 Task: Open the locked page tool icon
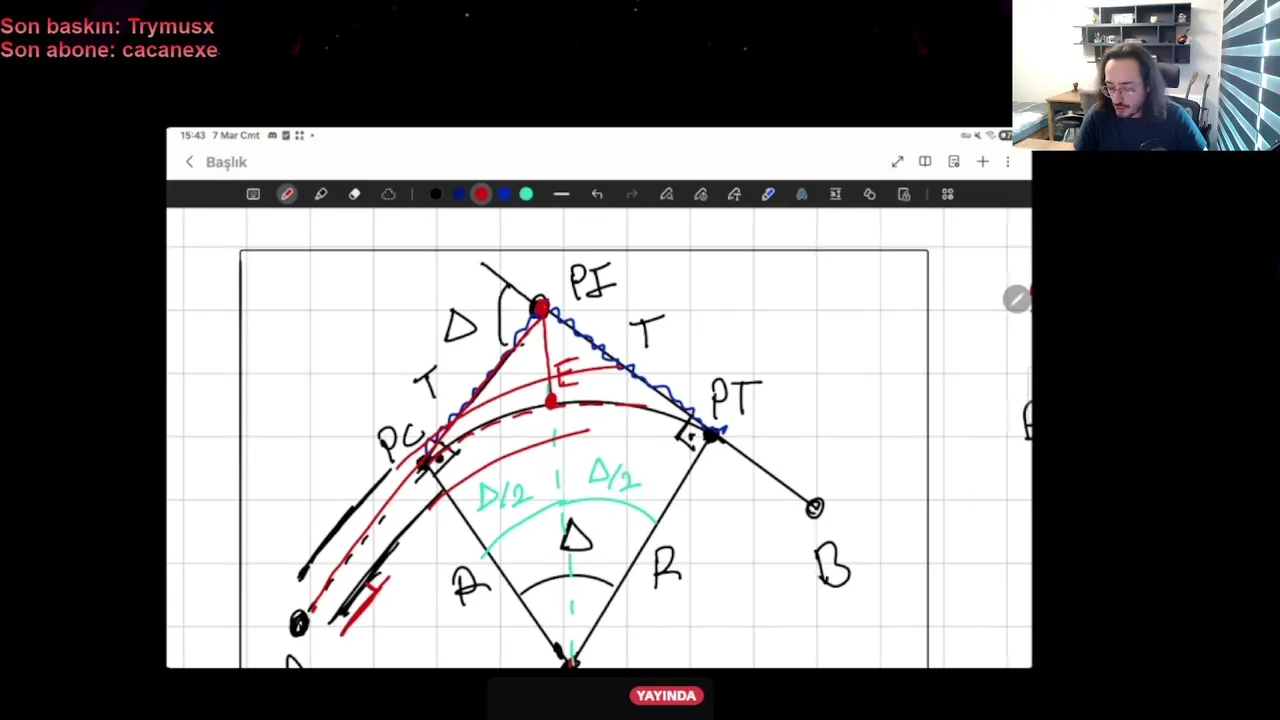904,194
